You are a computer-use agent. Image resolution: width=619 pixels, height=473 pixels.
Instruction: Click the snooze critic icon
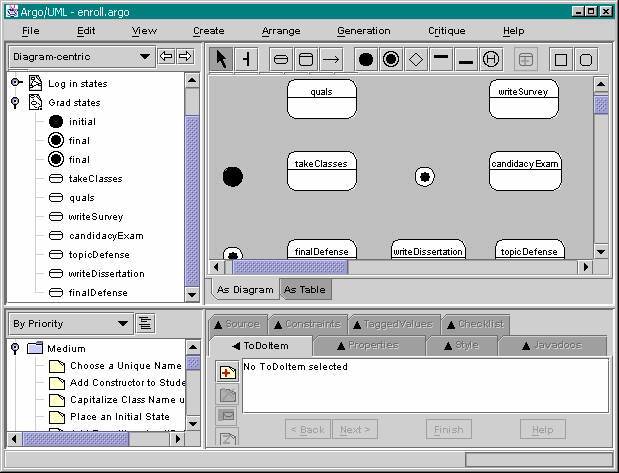pyautogui.click(x=228, y=437)
